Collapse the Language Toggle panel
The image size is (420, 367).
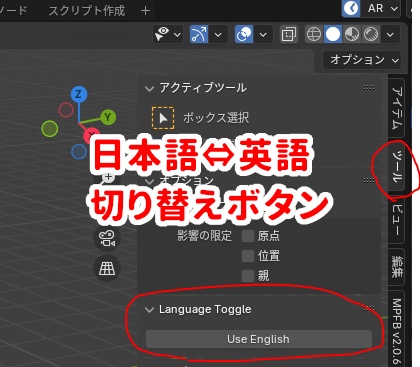tap(149, 310)
